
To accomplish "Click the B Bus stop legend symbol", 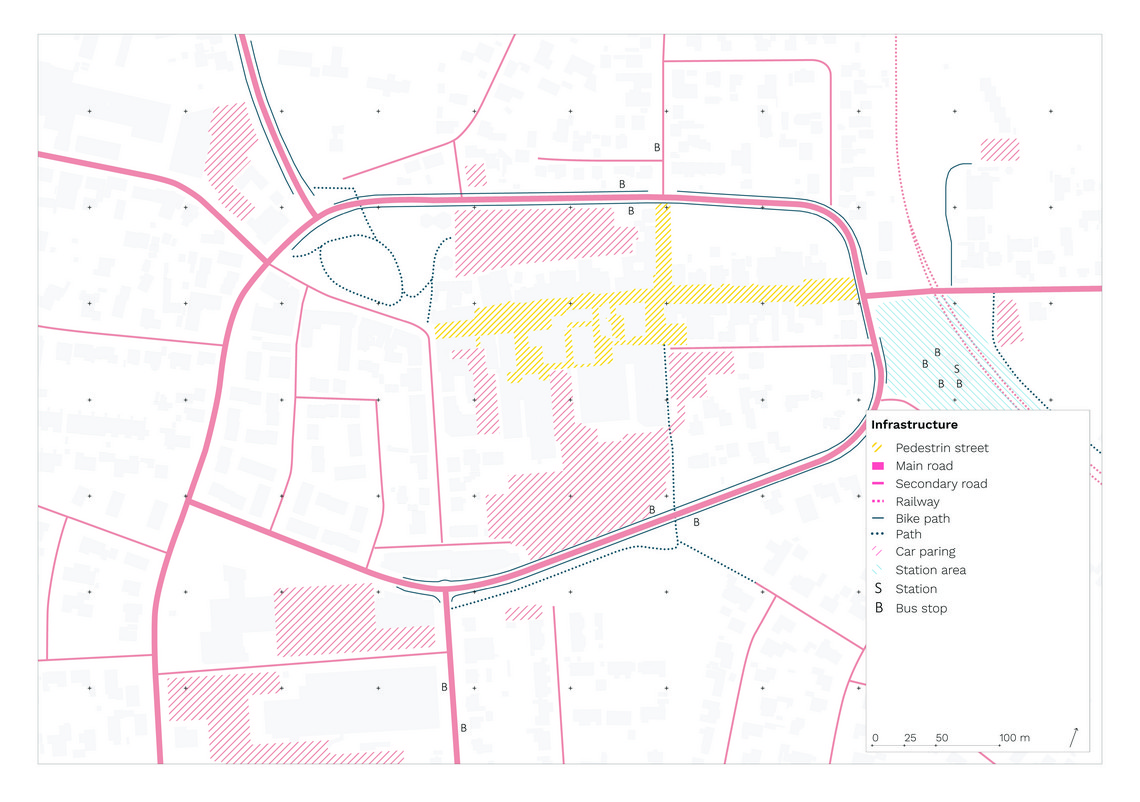I will 878,608.
